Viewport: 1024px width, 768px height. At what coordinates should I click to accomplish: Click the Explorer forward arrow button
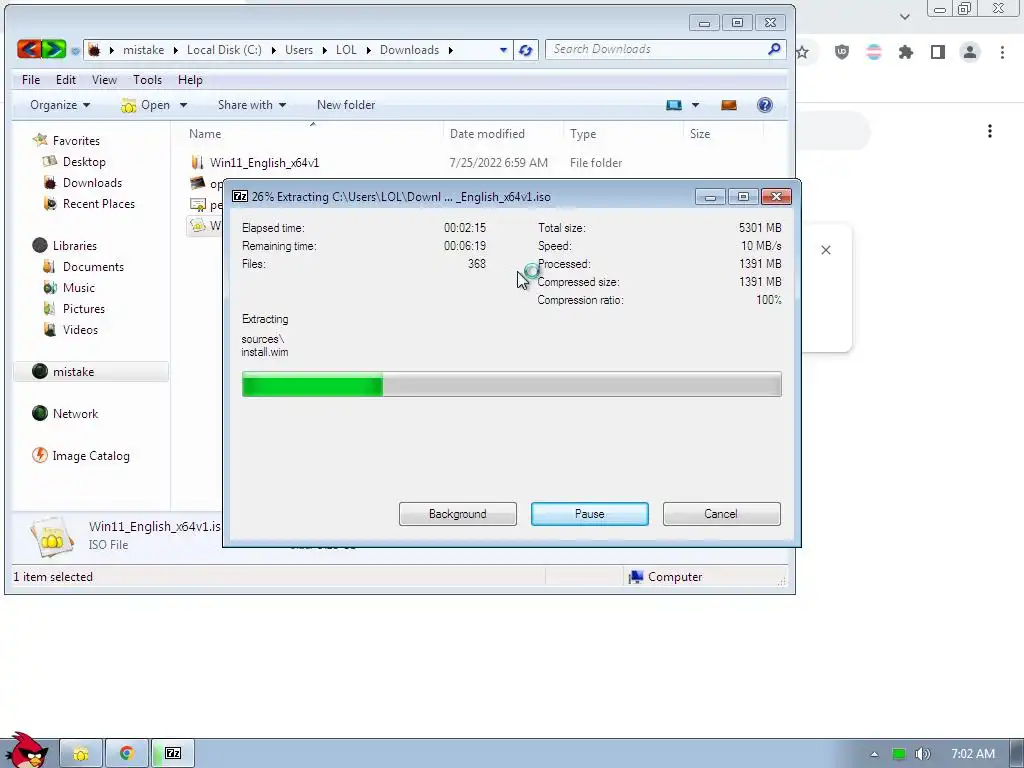pyautogui.click(x=54, y=49)
